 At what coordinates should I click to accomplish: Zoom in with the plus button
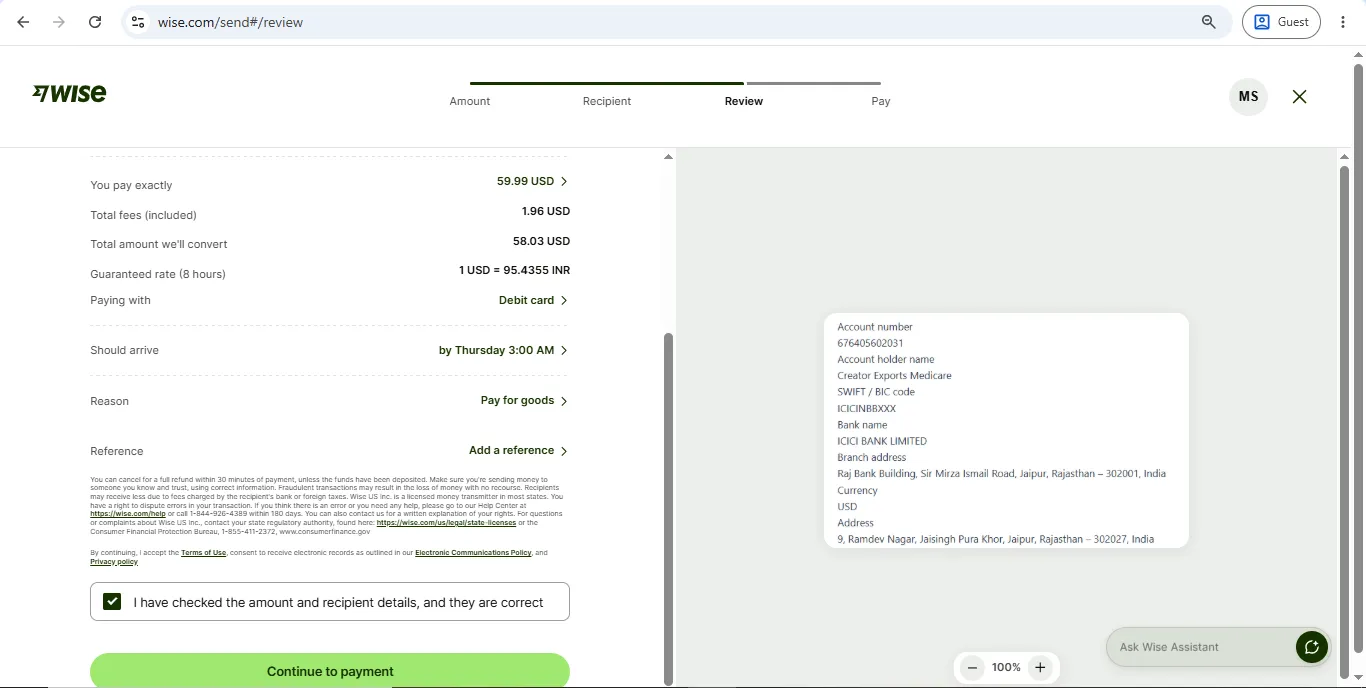[x=1040, y=668]
